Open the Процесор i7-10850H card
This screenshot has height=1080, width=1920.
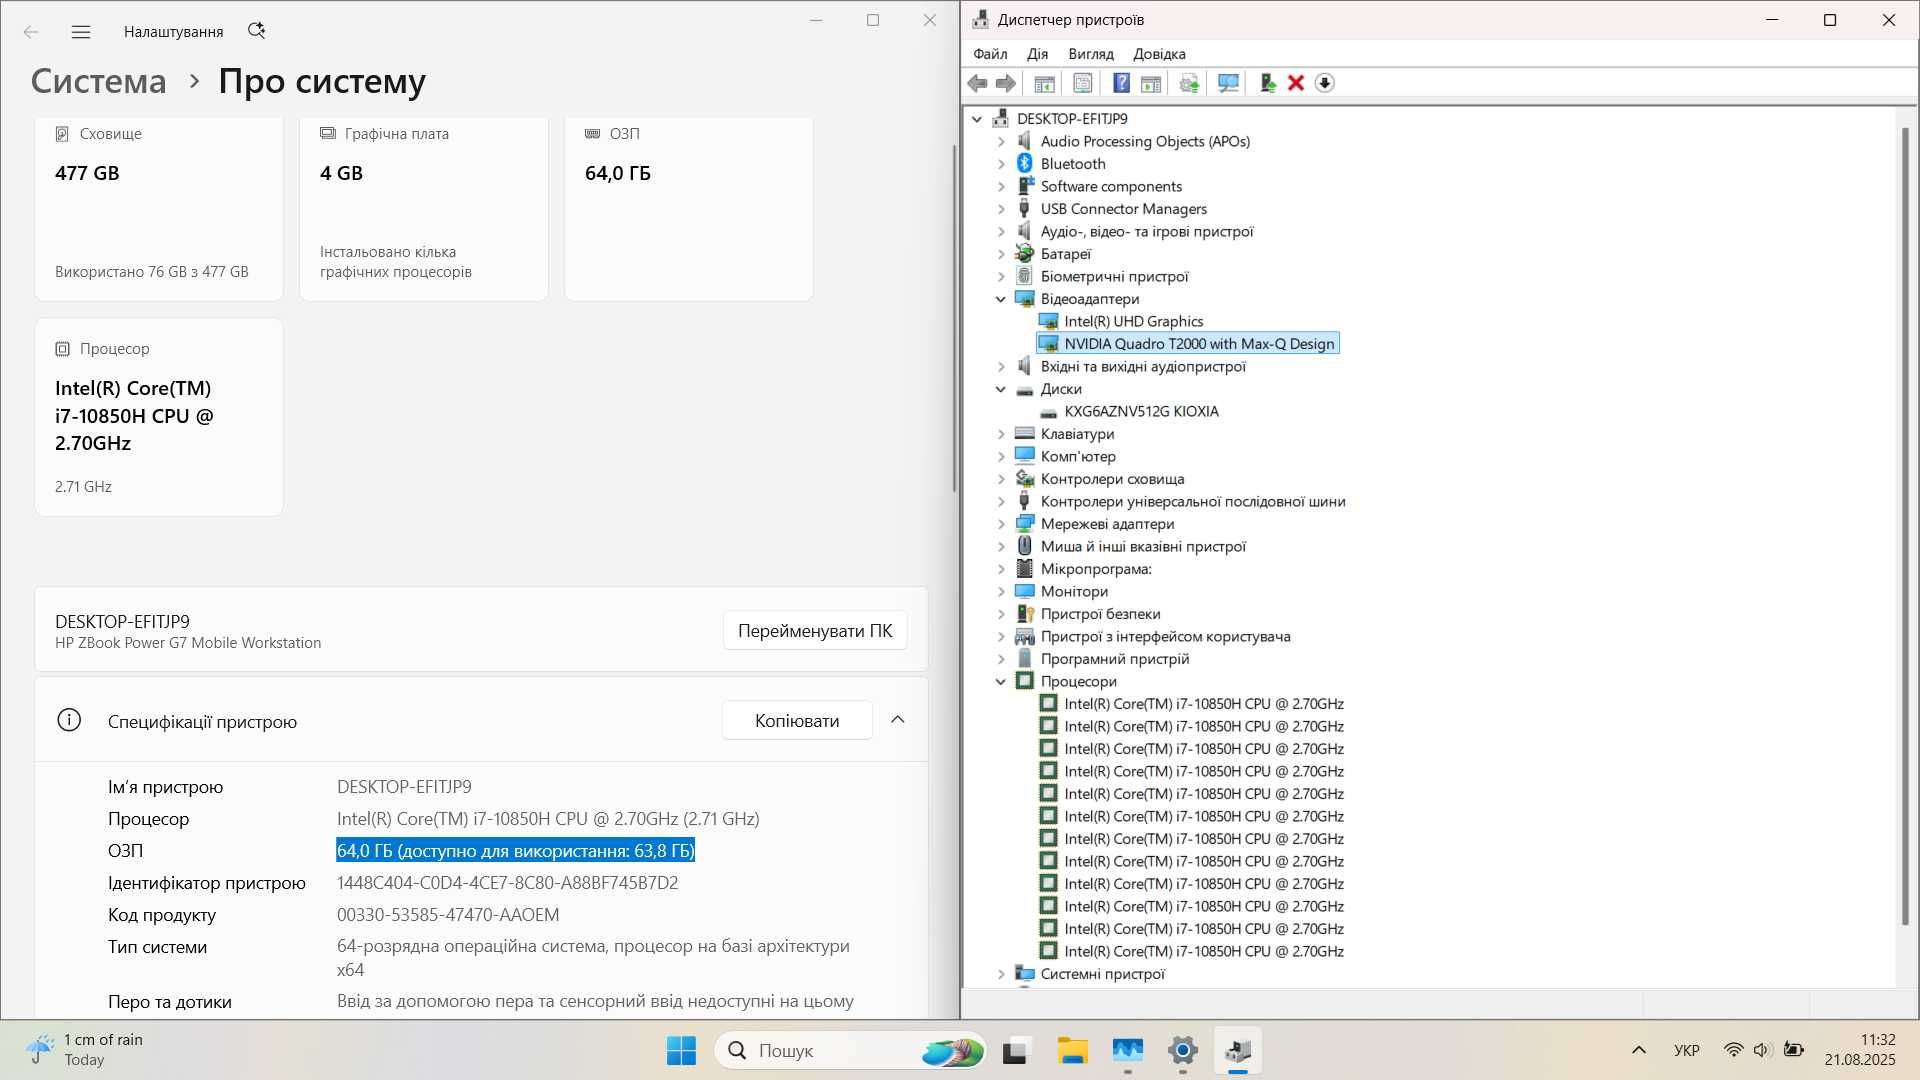(159, 417)
